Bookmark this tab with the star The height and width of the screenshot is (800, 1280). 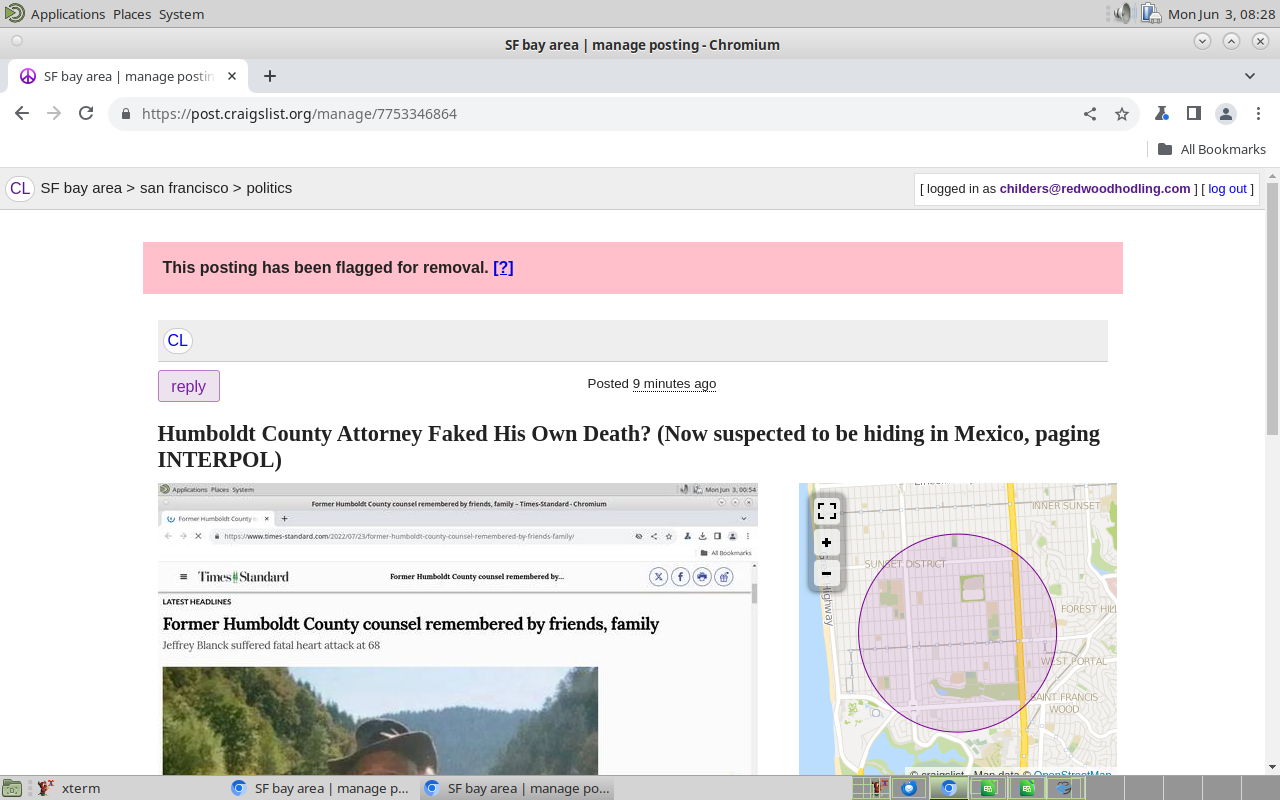click(1122, 114)
